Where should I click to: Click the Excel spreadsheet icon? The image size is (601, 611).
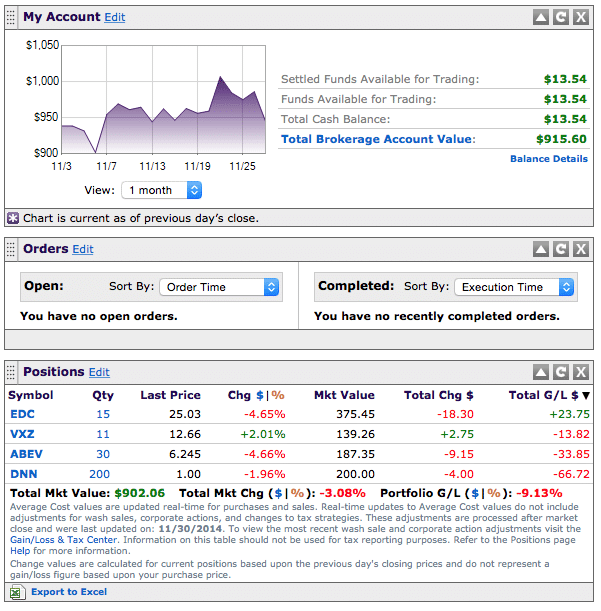16,592
